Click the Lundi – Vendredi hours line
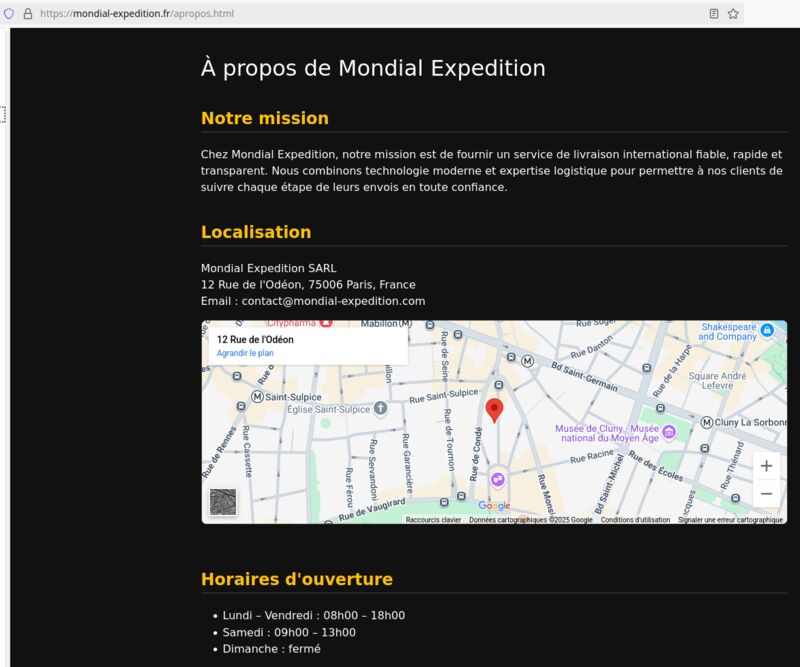The width and height of the screenshot is (800, 667). tap(313, 615)
